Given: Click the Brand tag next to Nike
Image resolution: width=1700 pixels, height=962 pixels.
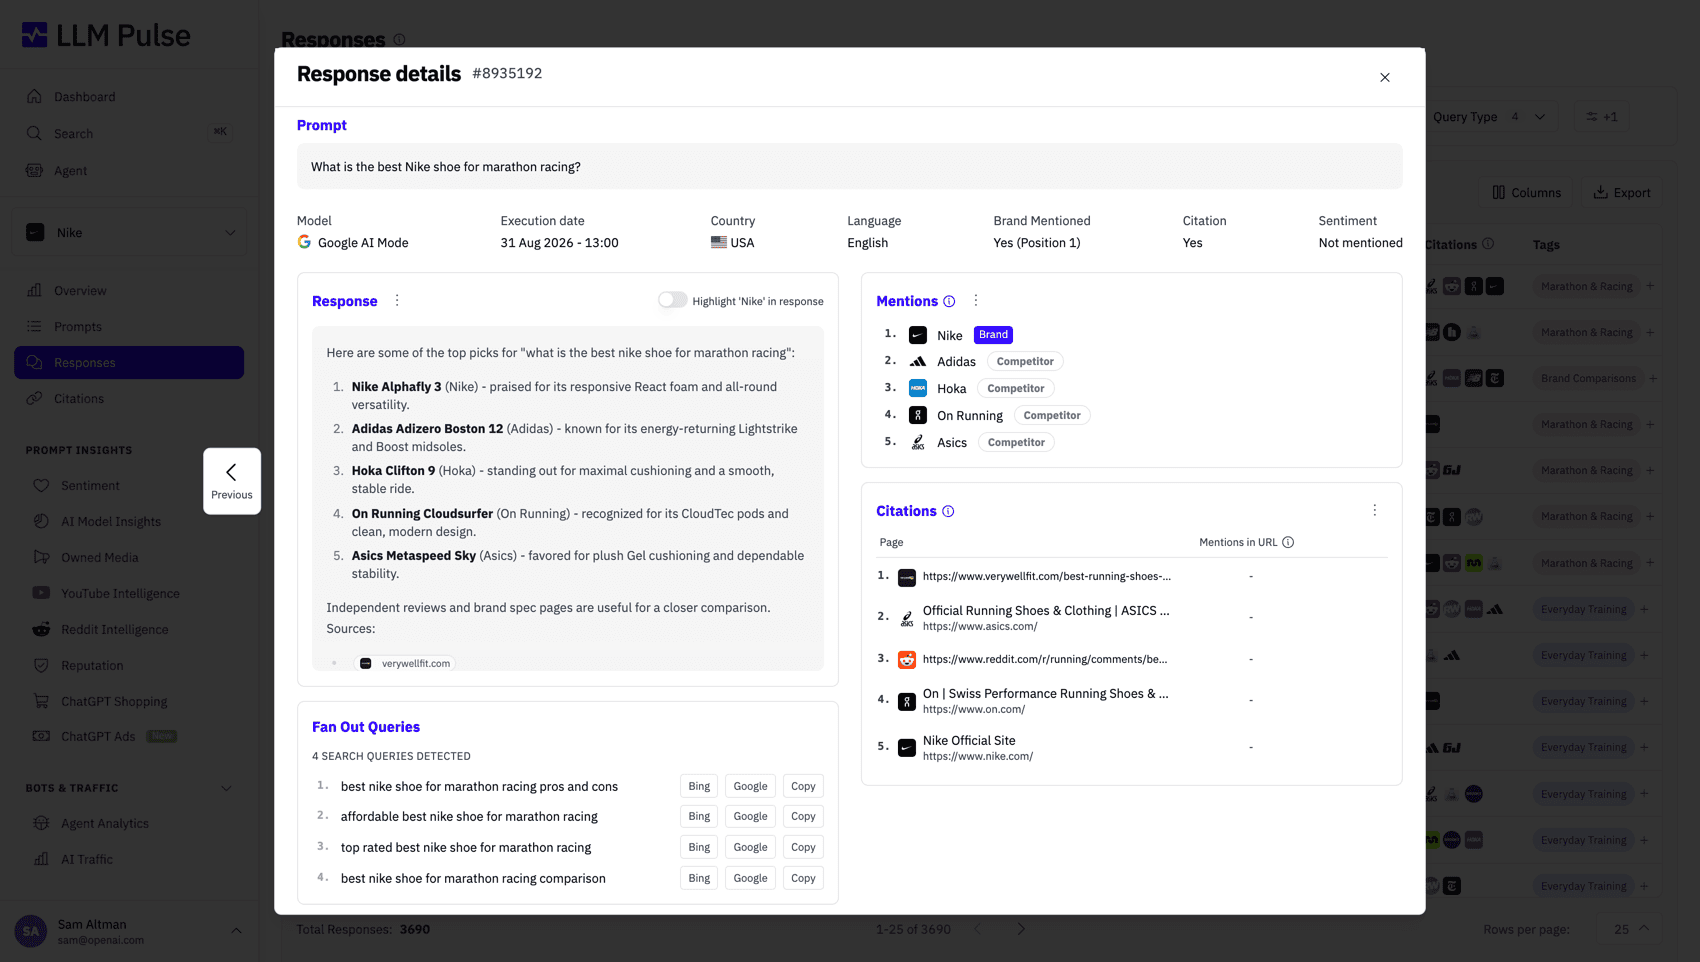Looking at the screenshot, I should pos(993,335).
